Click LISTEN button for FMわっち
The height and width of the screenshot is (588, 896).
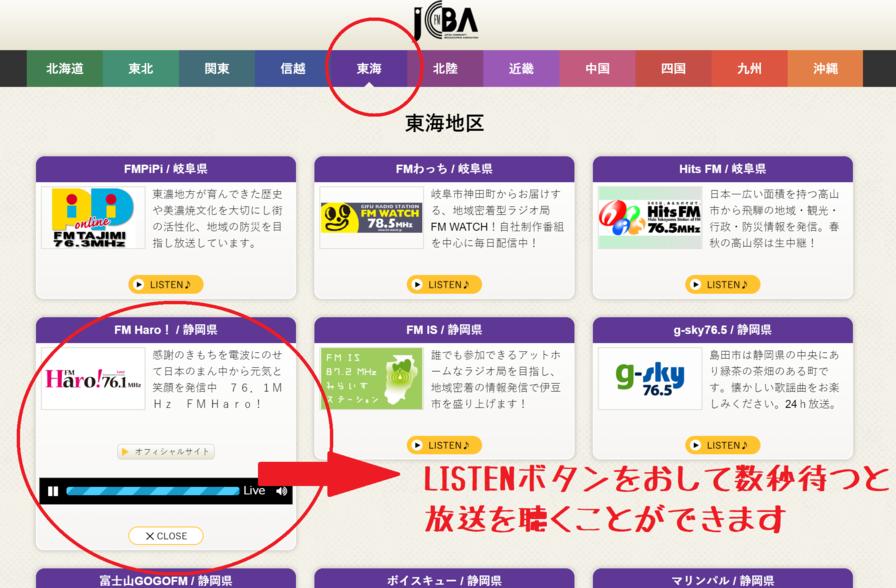[x=444, y=285]
